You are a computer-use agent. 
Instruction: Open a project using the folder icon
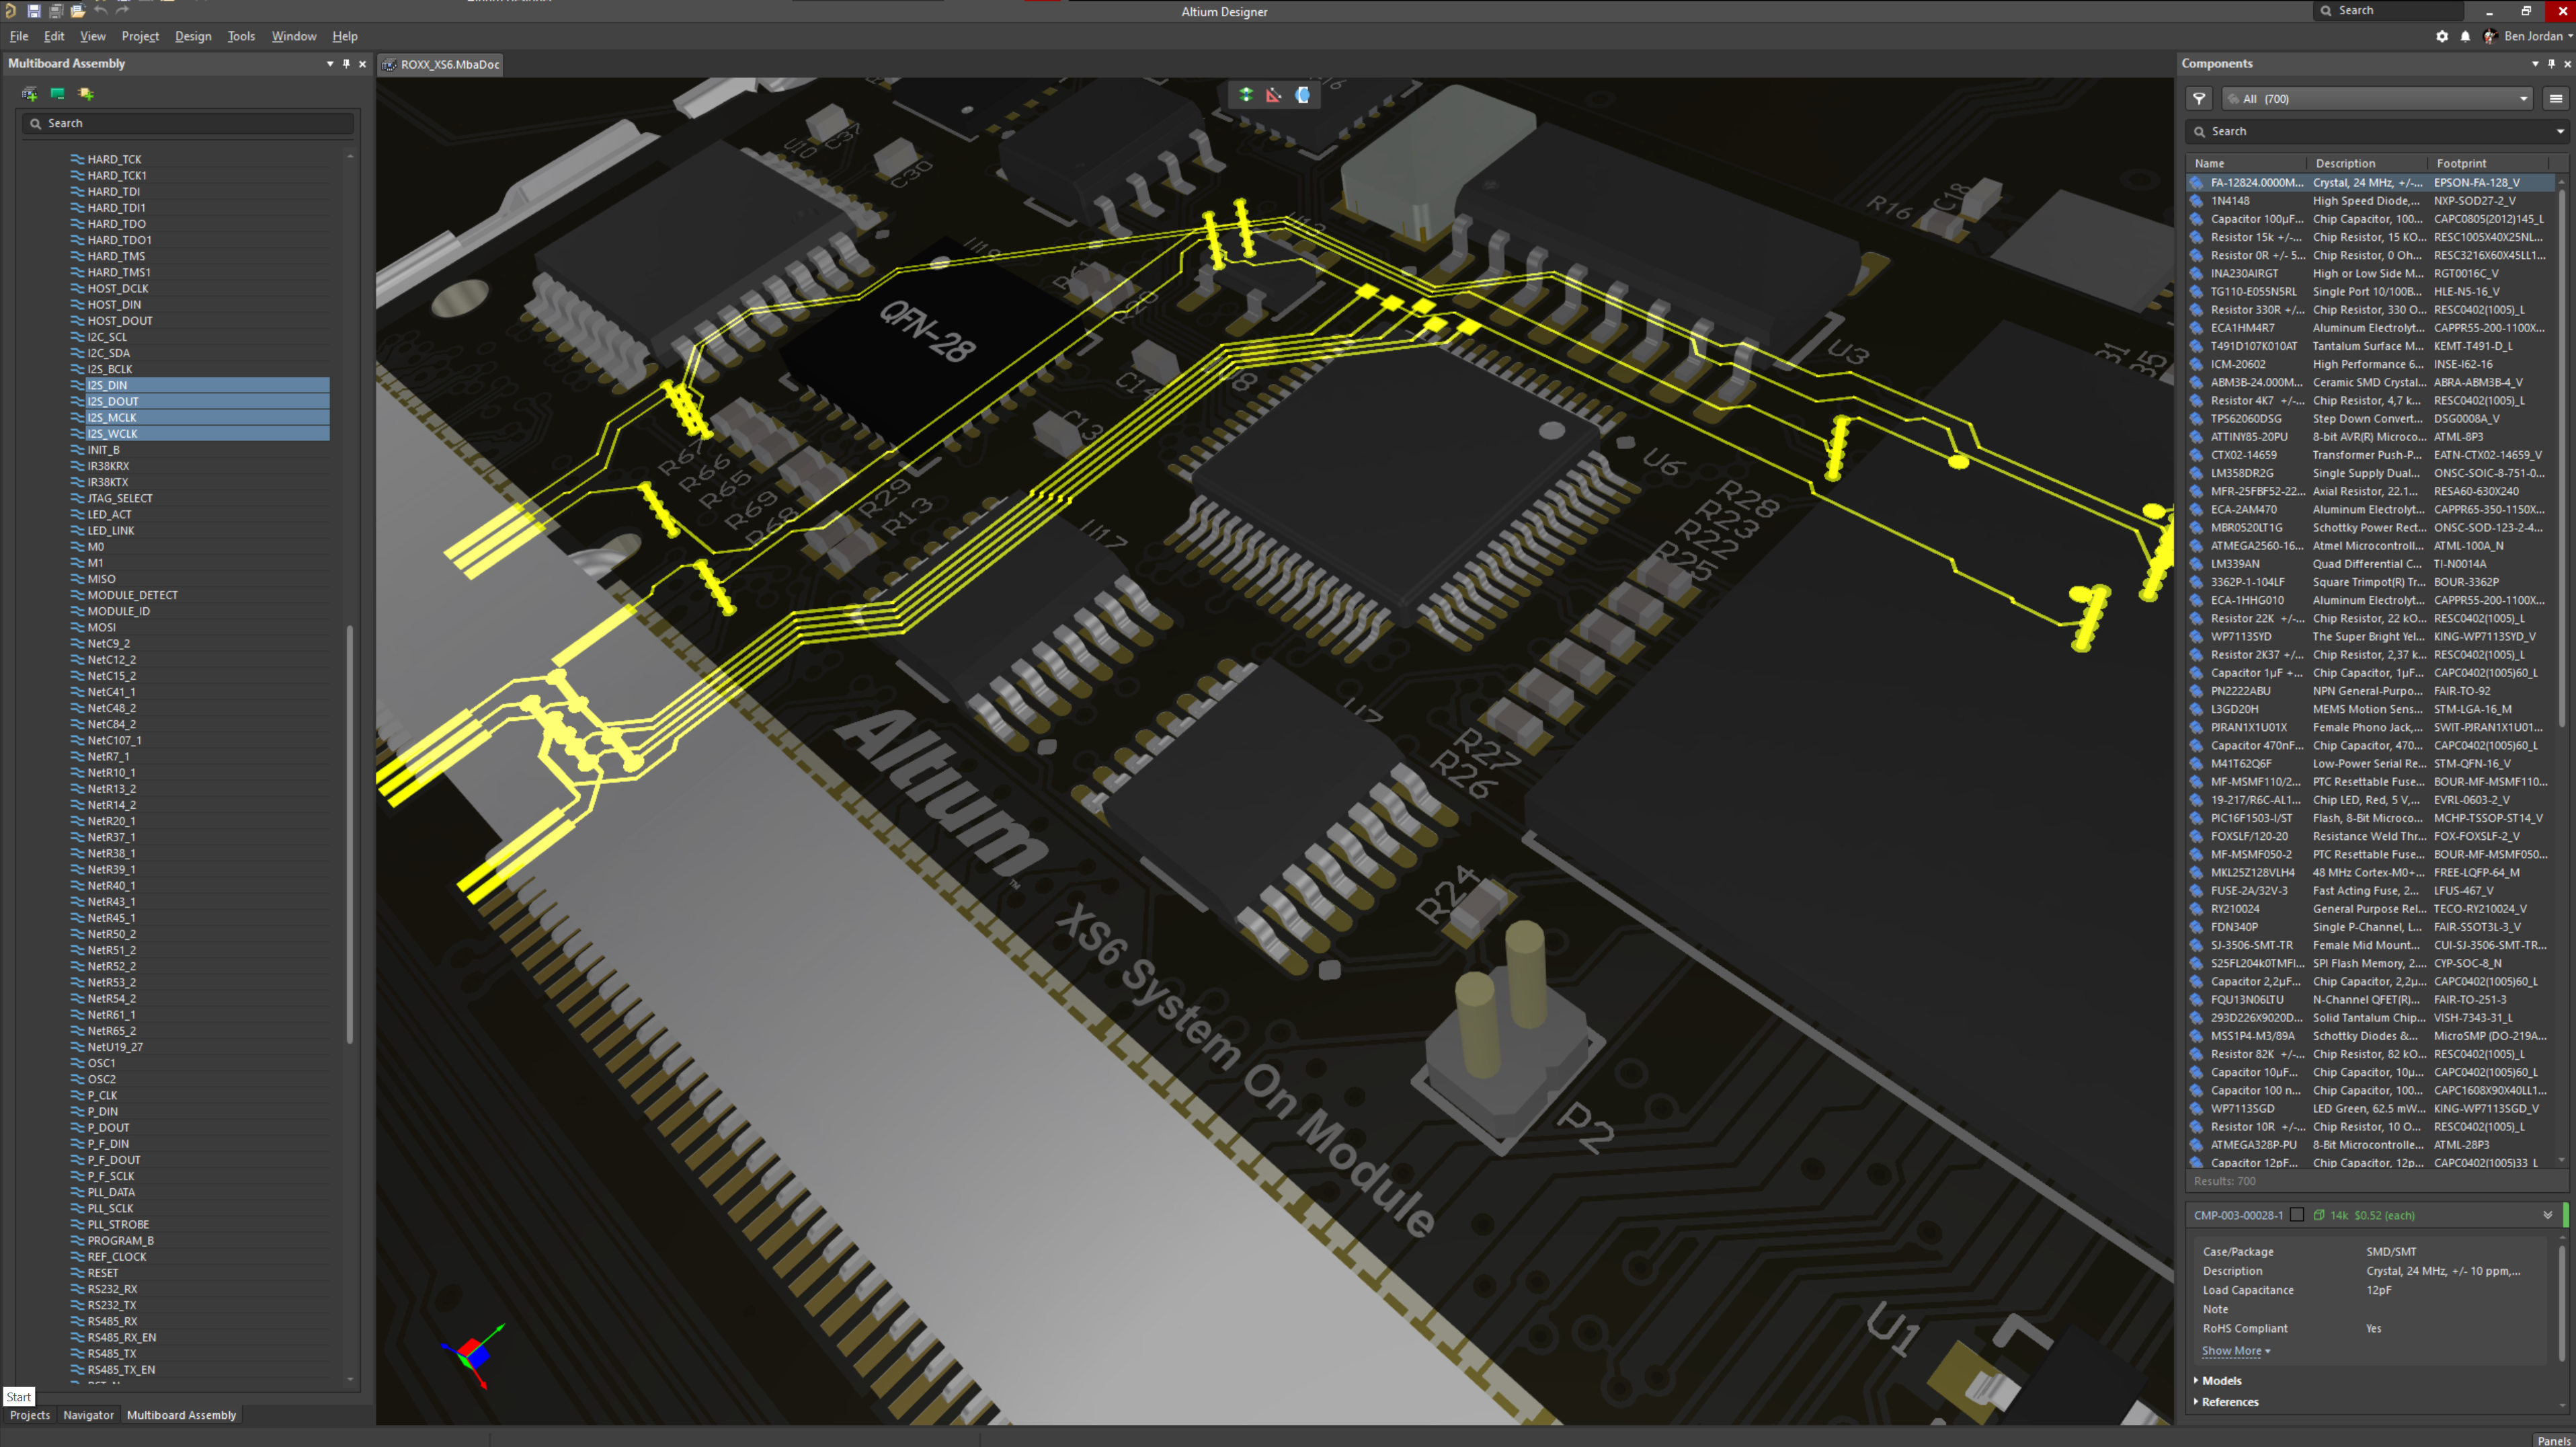[x=77, y=10]
